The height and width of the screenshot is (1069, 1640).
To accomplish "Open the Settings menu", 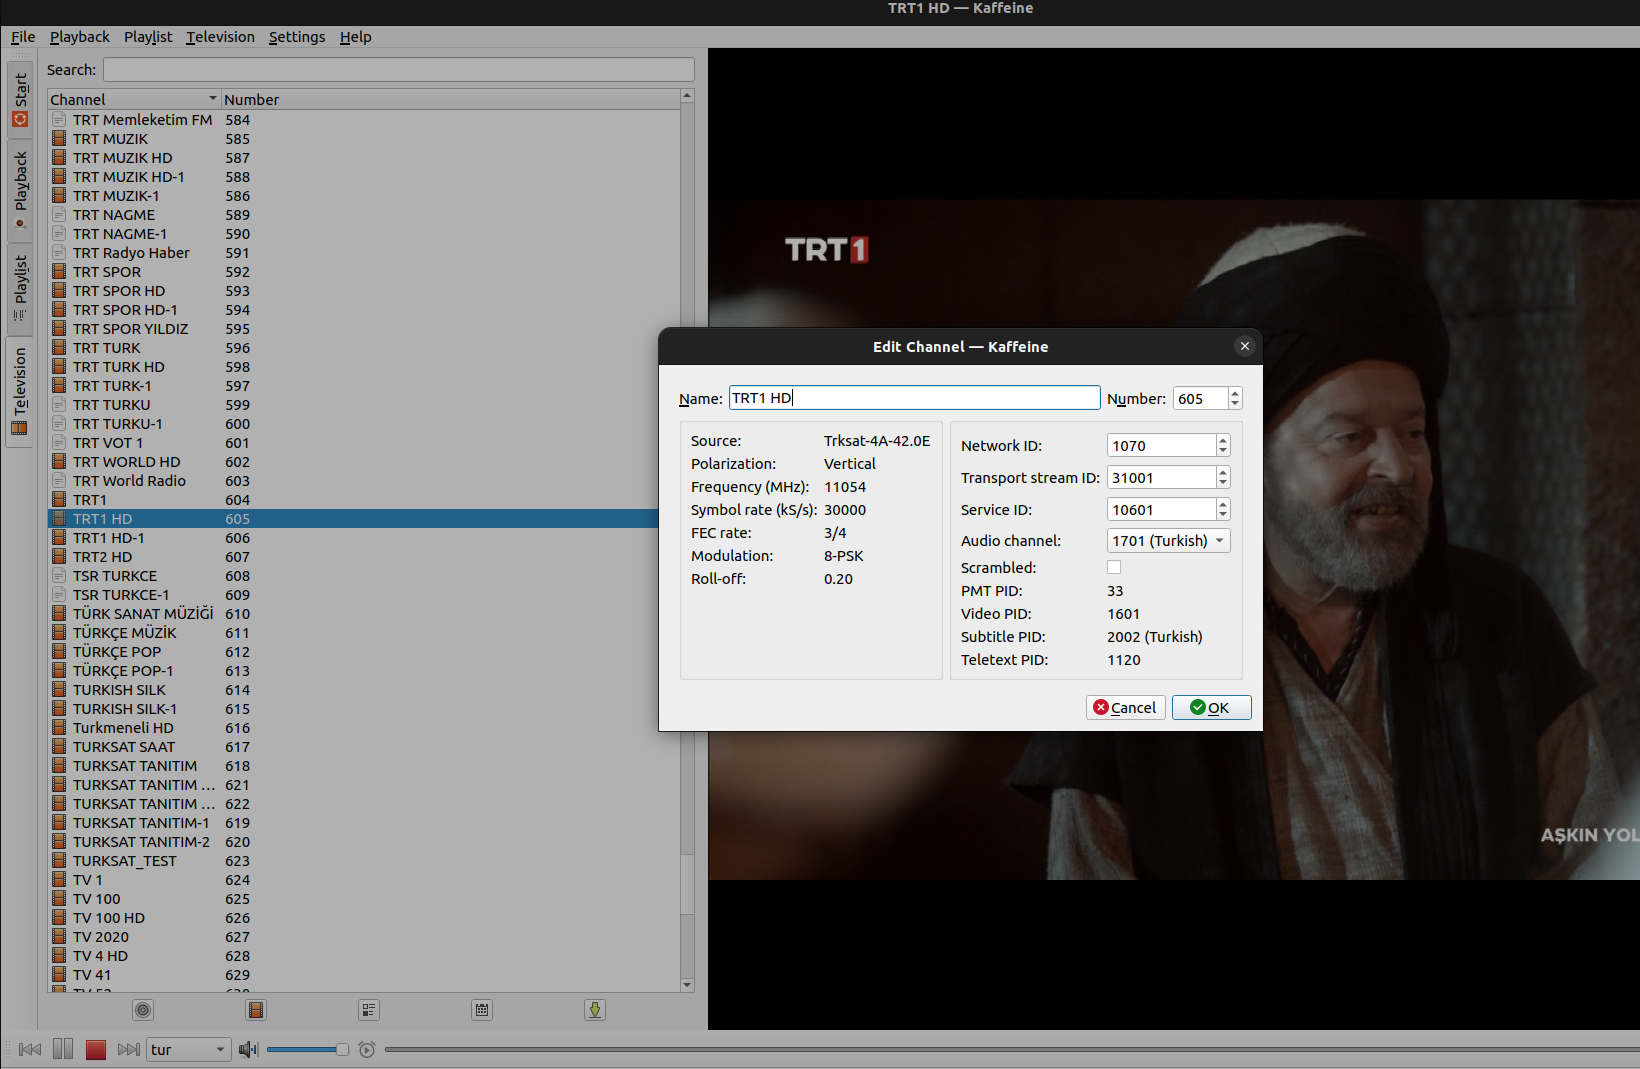I will [x=297, y=37].
